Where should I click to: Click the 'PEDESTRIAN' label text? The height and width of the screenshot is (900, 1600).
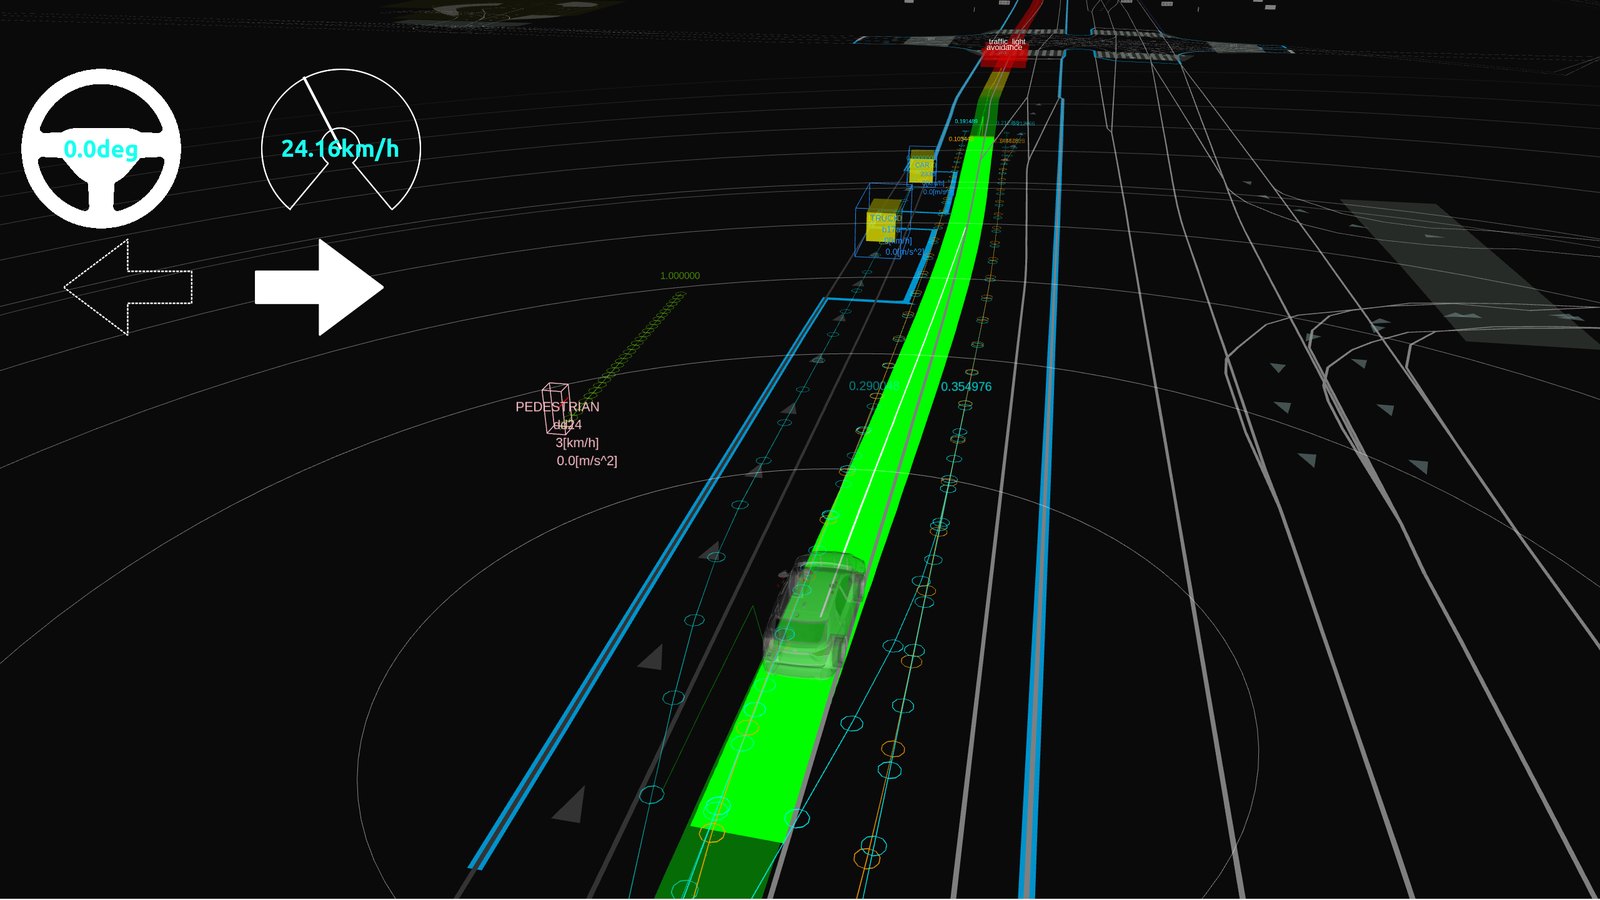[557, 407]
